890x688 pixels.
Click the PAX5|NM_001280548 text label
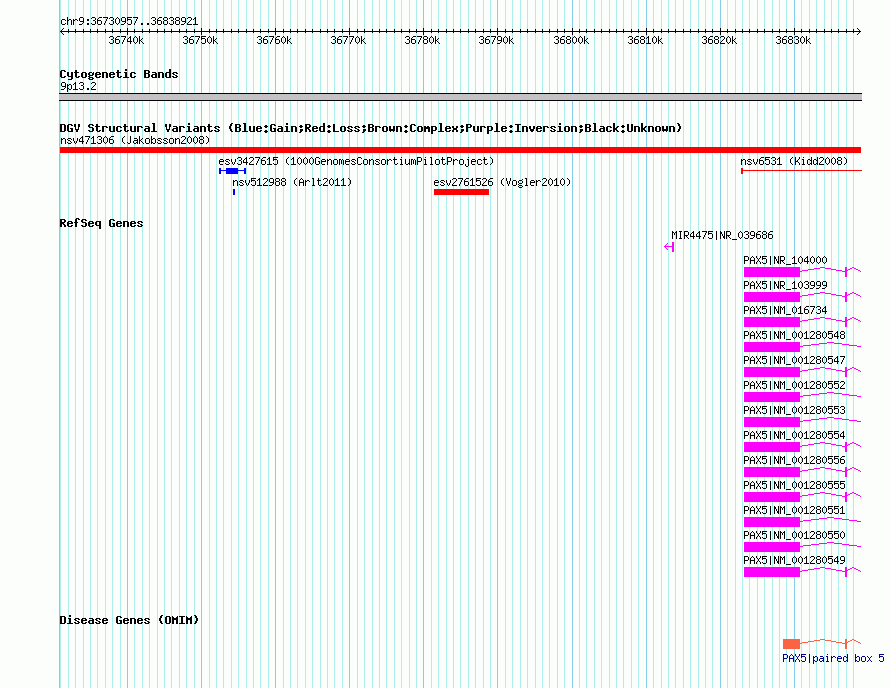tap(794, 335)
